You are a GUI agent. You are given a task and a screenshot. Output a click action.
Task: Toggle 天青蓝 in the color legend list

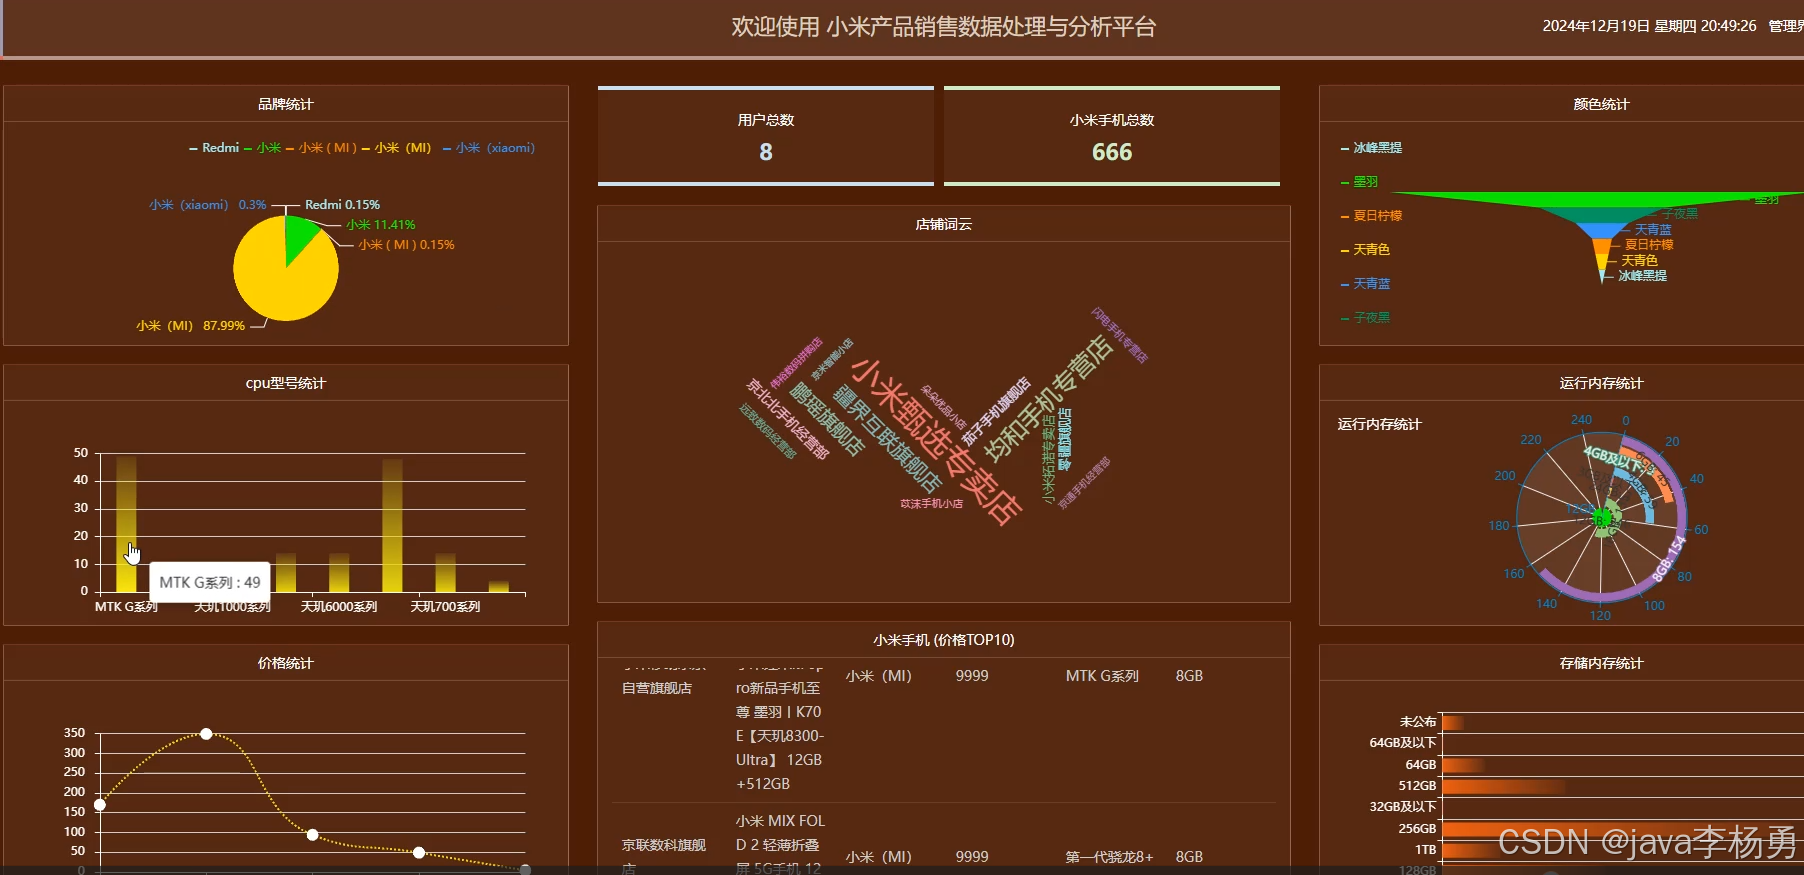pyautogui.click(x=1365, y=284)
